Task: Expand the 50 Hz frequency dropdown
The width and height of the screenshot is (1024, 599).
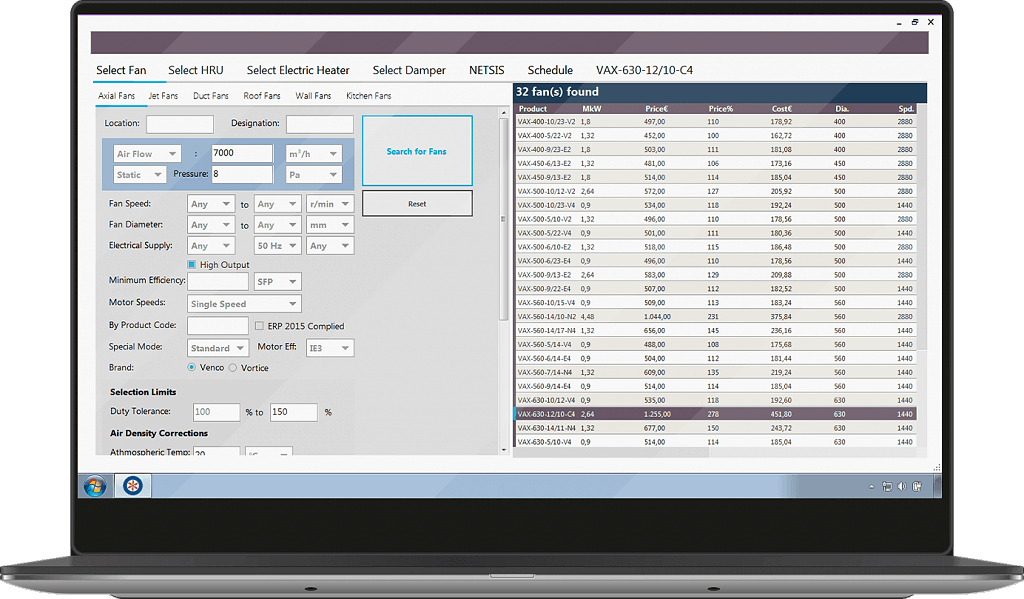Action: point(277,245)
